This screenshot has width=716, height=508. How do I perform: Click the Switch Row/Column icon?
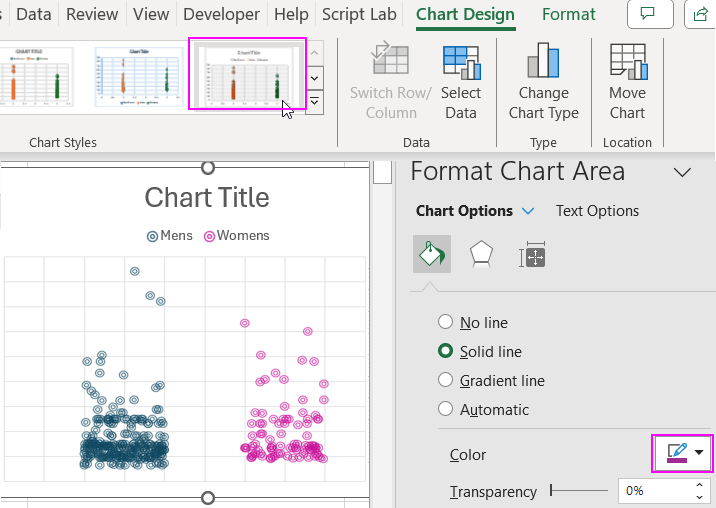(x=390, y=58)
